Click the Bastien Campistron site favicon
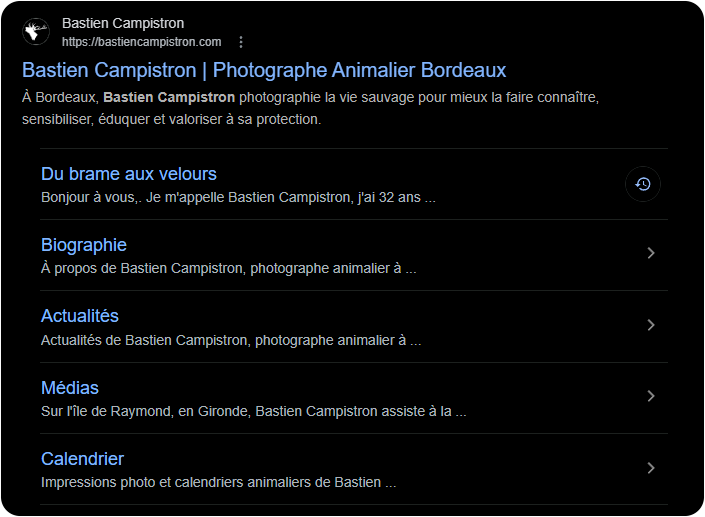Viewport: 705px width, 517px height. coord(37,32)
